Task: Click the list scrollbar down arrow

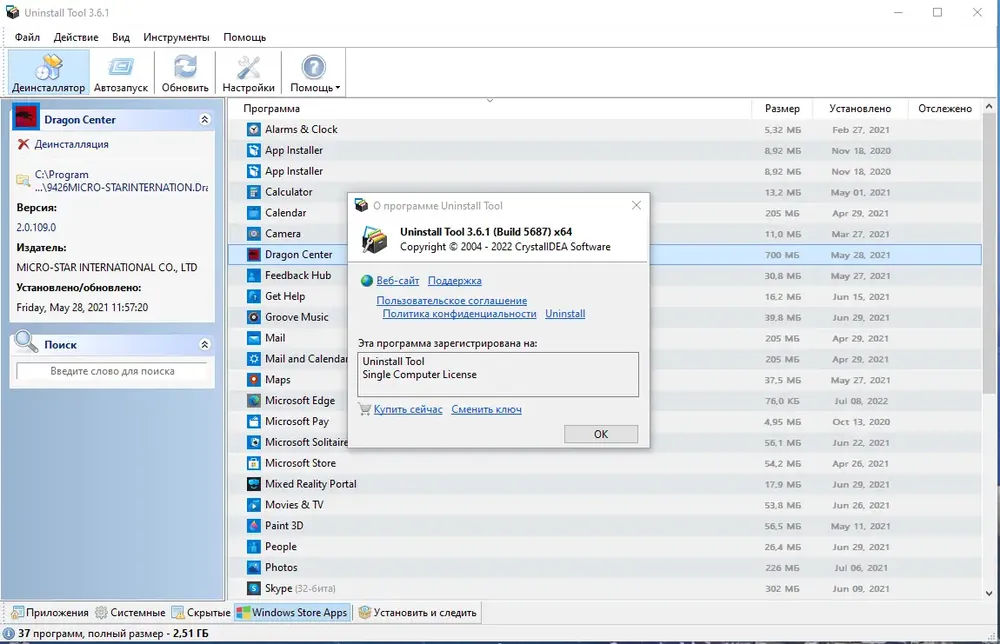Action: (x=989, y=593)
